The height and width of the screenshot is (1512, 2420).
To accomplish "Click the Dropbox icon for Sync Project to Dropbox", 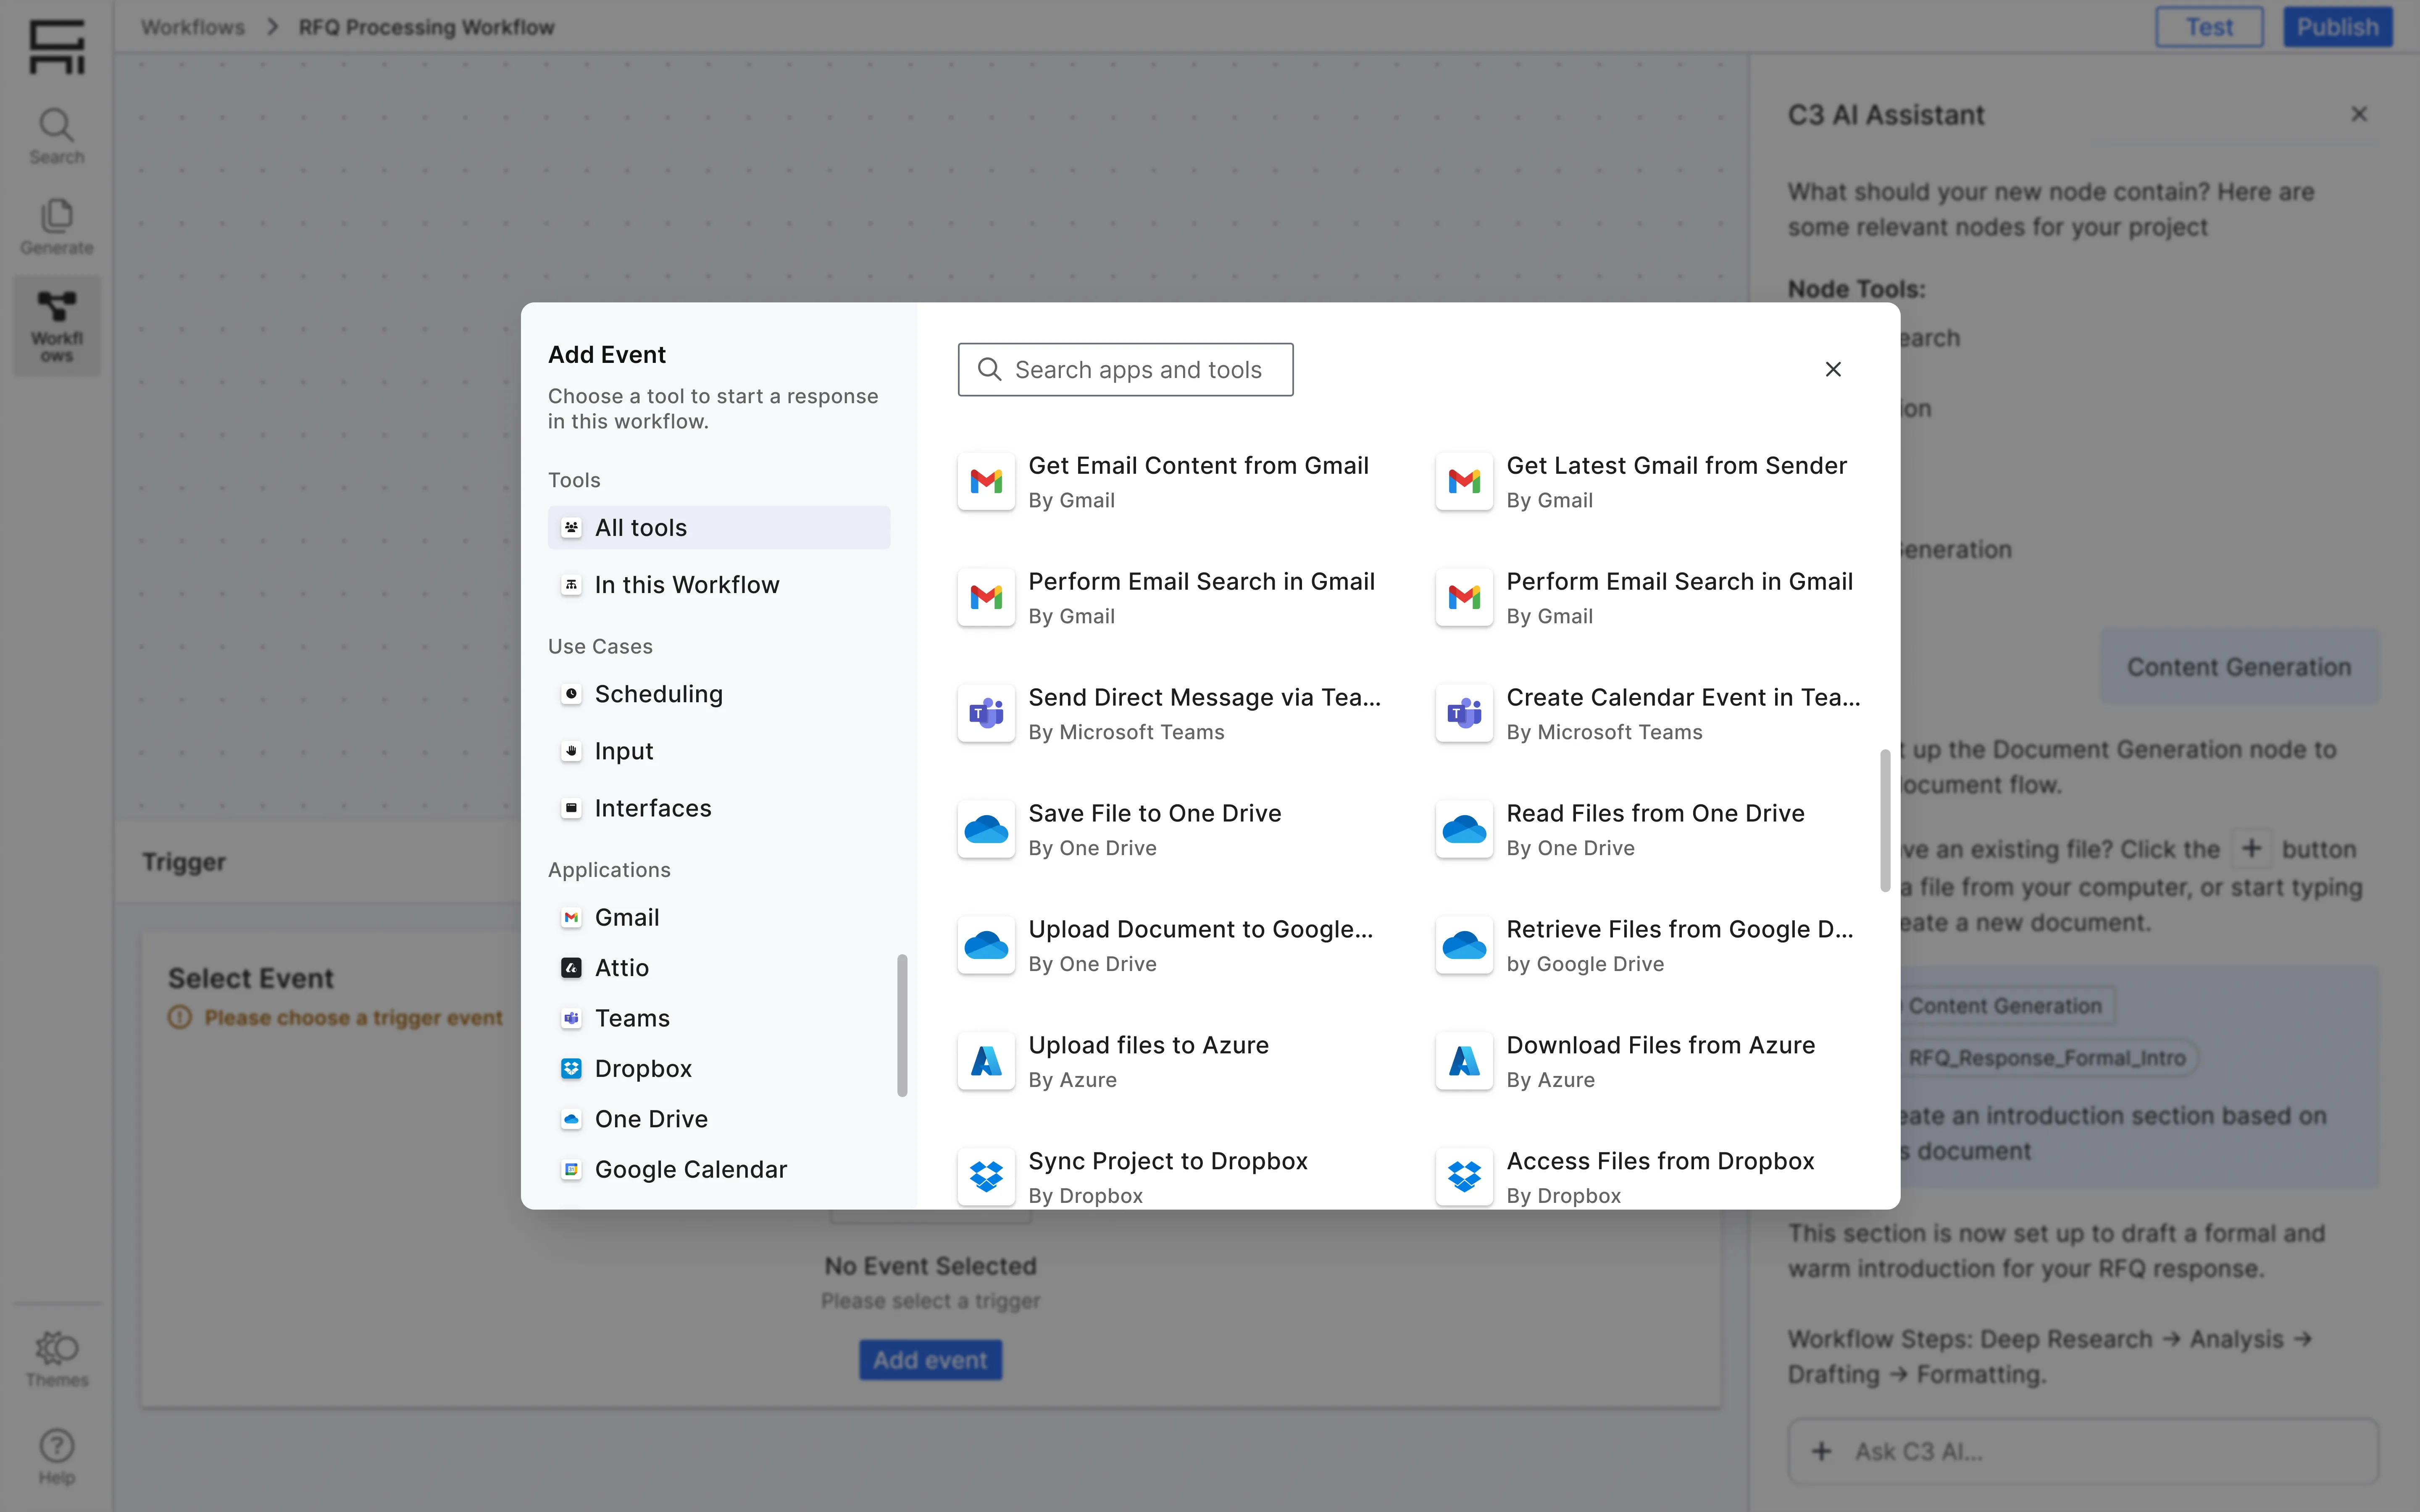I will [986, 1177].
